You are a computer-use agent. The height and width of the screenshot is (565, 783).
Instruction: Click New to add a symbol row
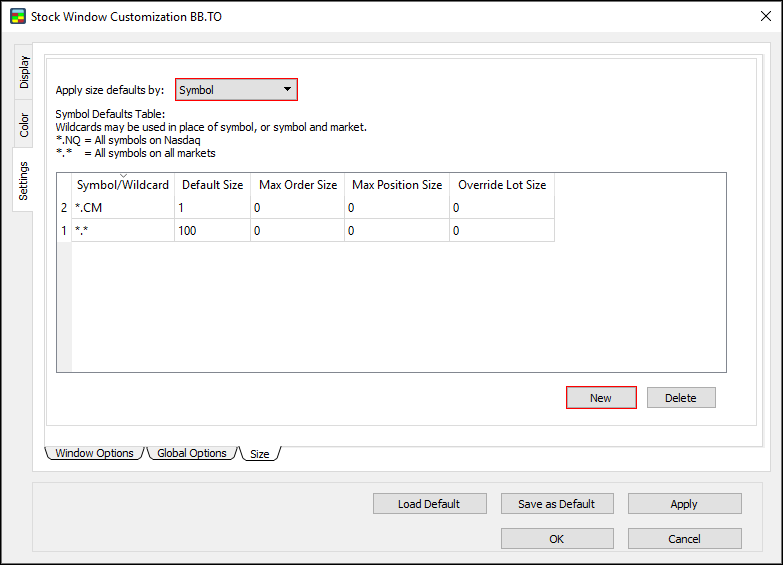coord(601,398)
